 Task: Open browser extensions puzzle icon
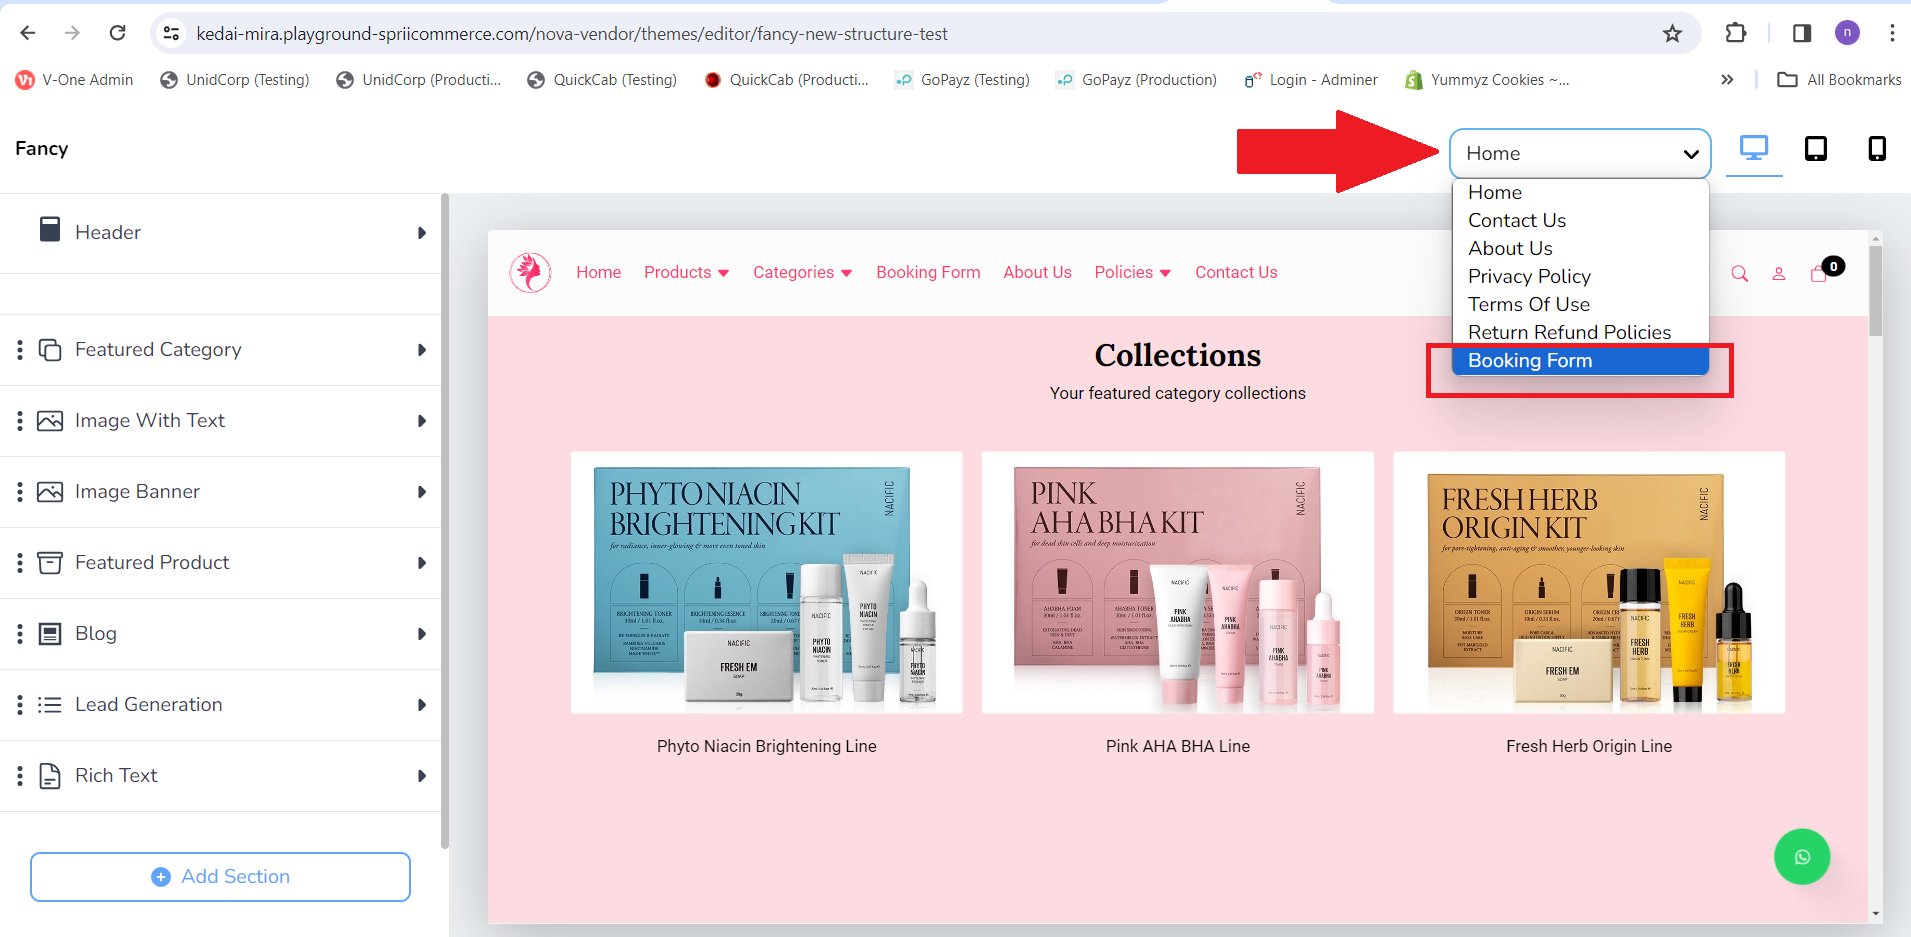pos(1736,33)
